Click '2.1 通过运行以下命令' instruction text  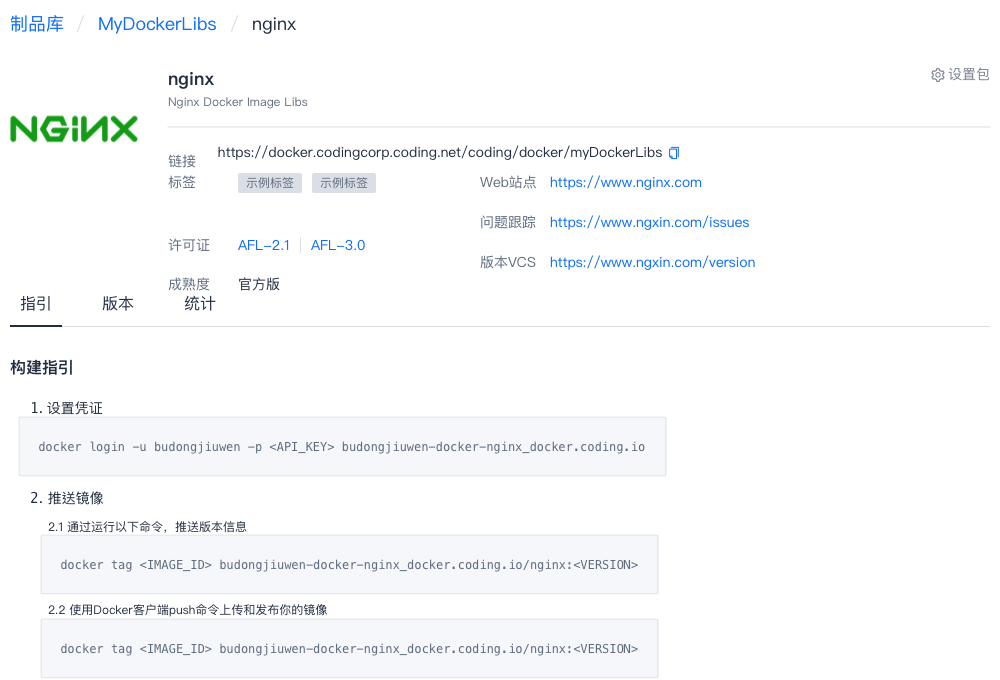(x=147, y=527)
